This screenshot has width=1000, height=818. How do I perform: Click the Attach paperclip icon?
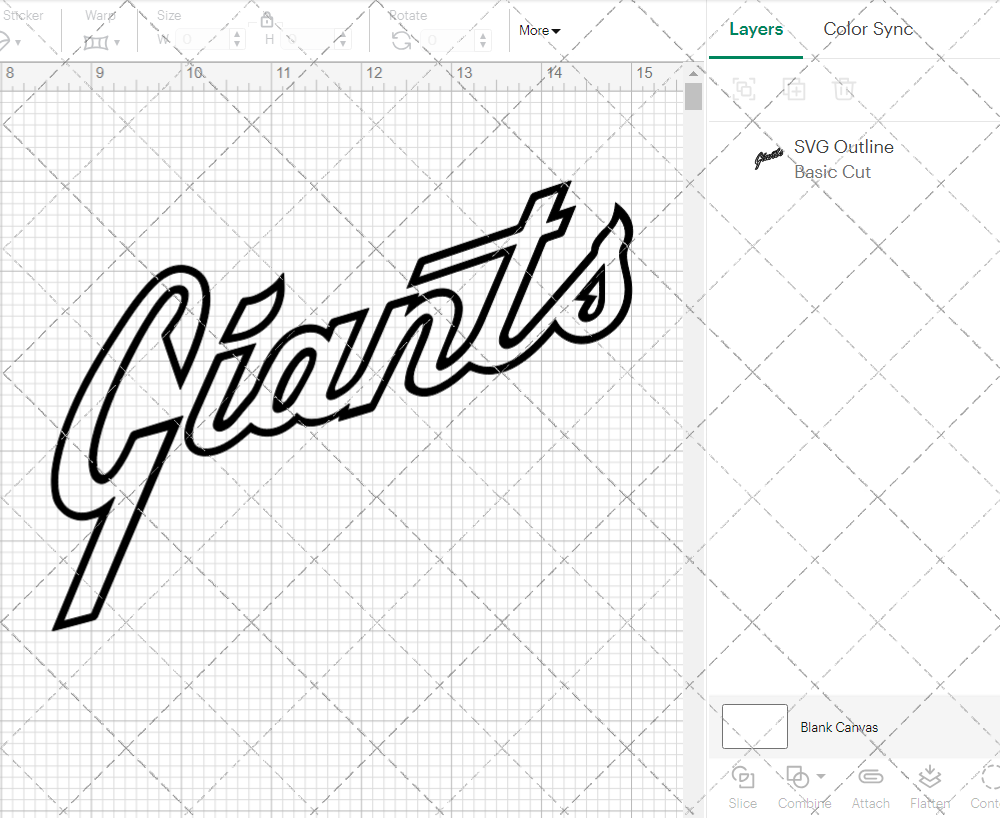[x=870, y=777]
